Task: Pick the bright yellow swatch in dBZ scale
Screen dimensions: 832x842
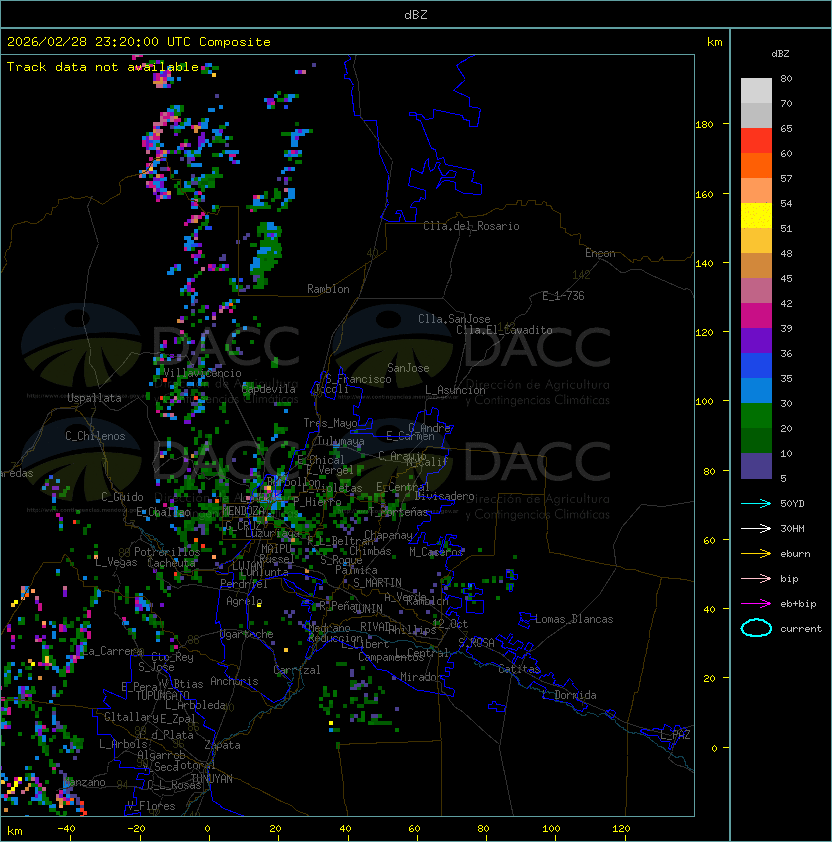Action: [x=756, y=216]
